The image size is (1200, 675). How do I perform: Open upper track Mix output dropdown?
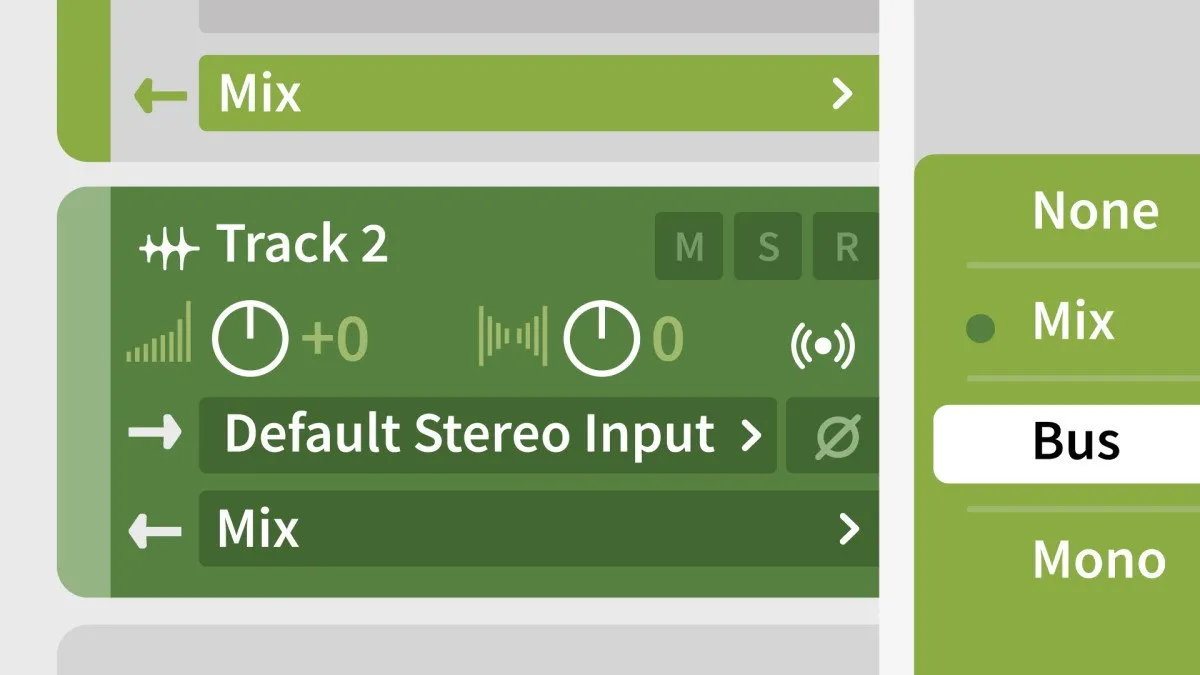click(538, 94)
